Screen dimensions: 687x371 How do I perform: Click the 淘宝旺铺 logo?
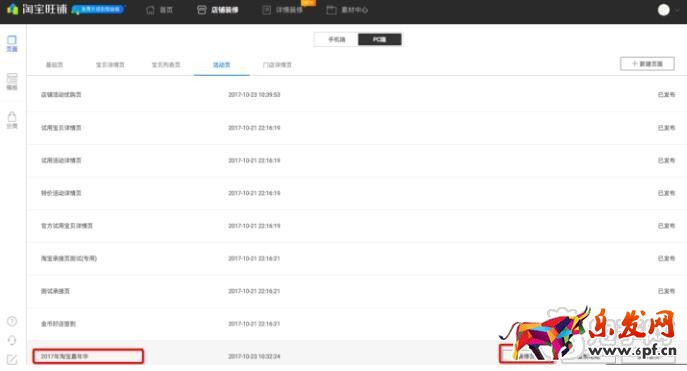pyautogui.click(x=37, y=9)
